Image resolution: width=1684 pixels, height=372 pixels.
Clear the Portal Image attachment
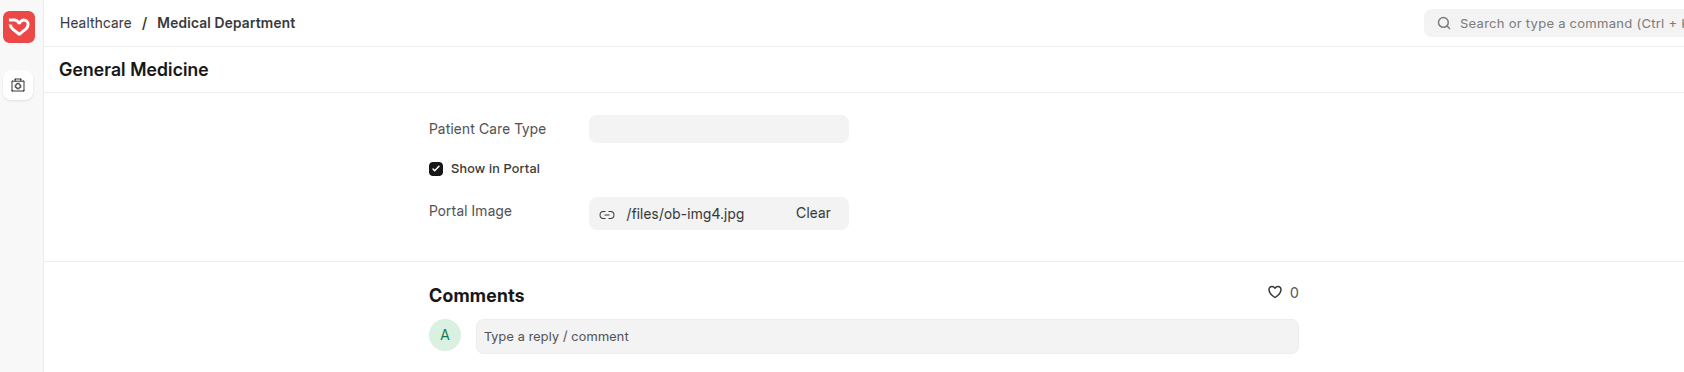coord(813,213)
